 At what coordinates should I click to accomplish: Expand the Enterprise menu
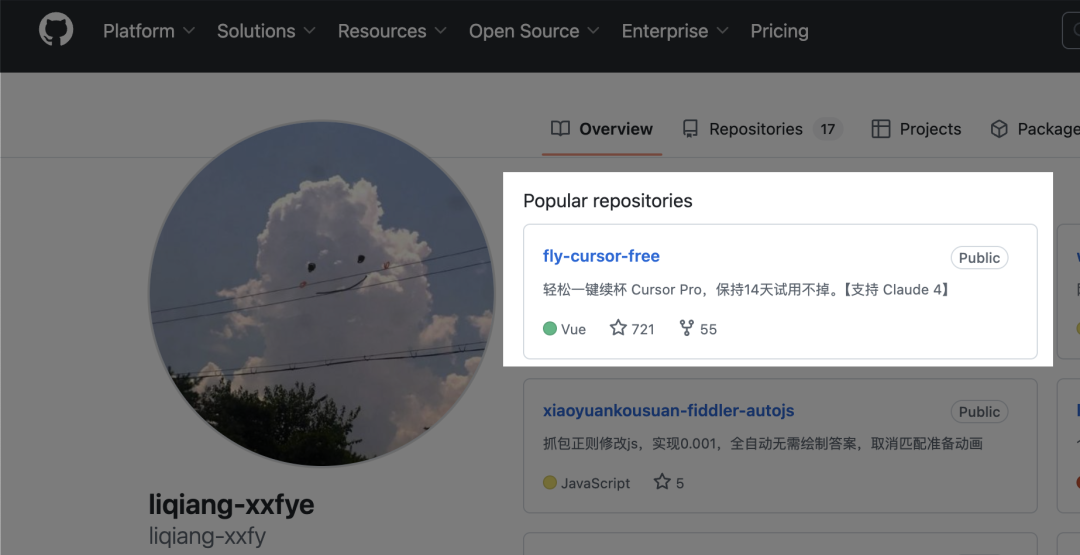pos(675,31)
